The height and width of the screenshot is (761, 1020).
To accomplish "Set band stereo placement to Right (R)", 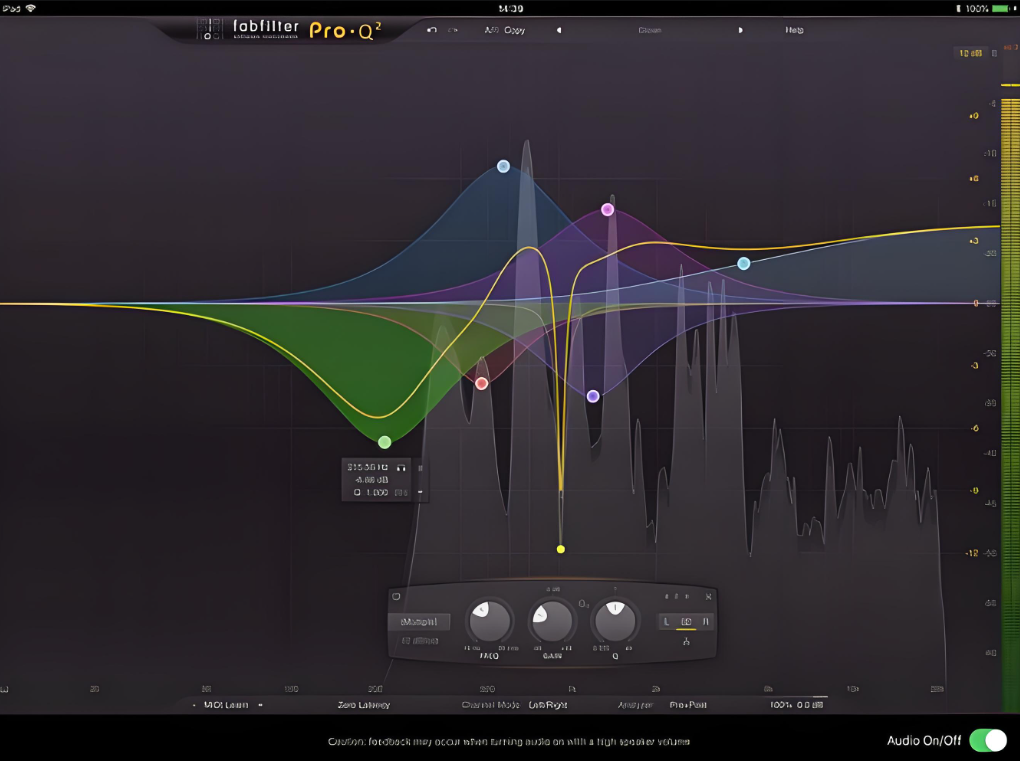I will point(705,622).
